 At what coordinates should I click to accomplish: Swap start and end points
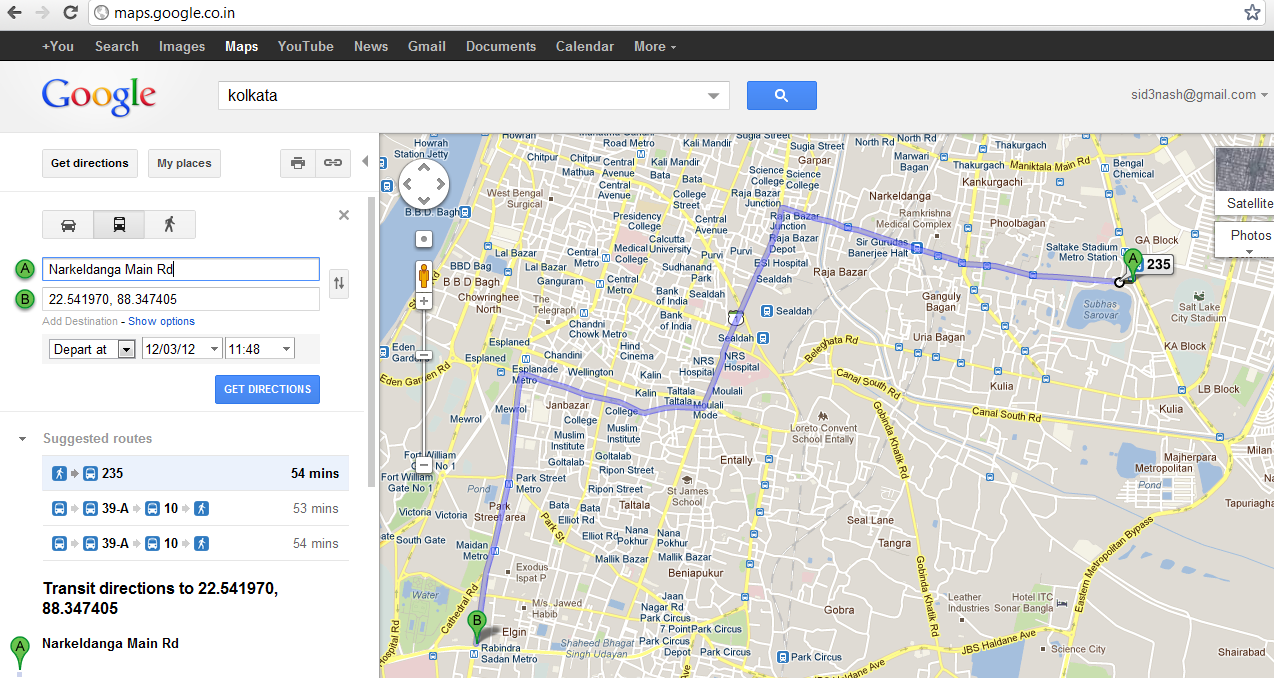coord(340,284)
